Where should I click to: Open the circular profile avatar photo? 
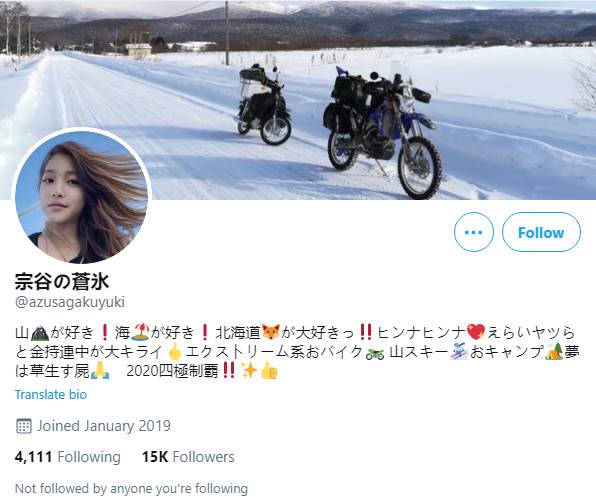click(x=81, y=197)
